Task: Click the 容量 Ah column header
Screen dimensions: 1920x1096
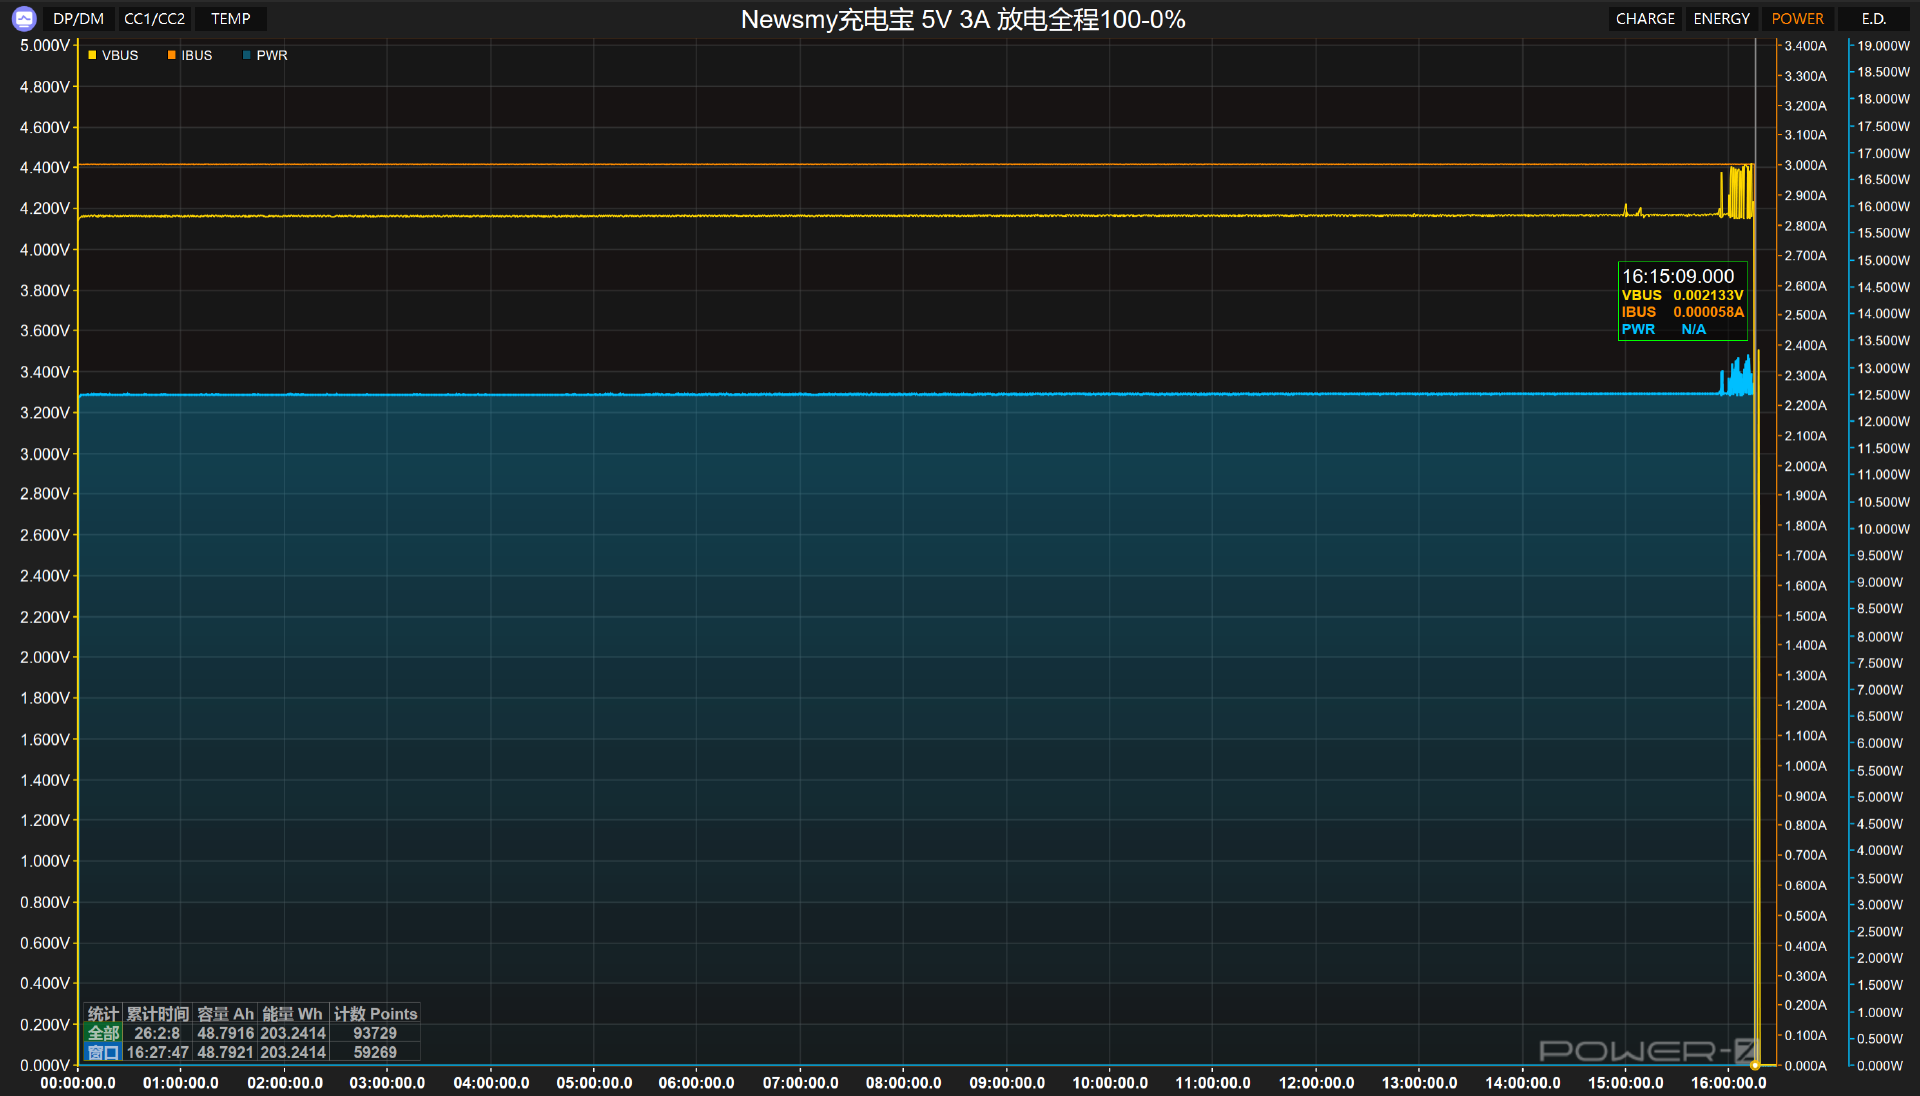Action: 225,1014
